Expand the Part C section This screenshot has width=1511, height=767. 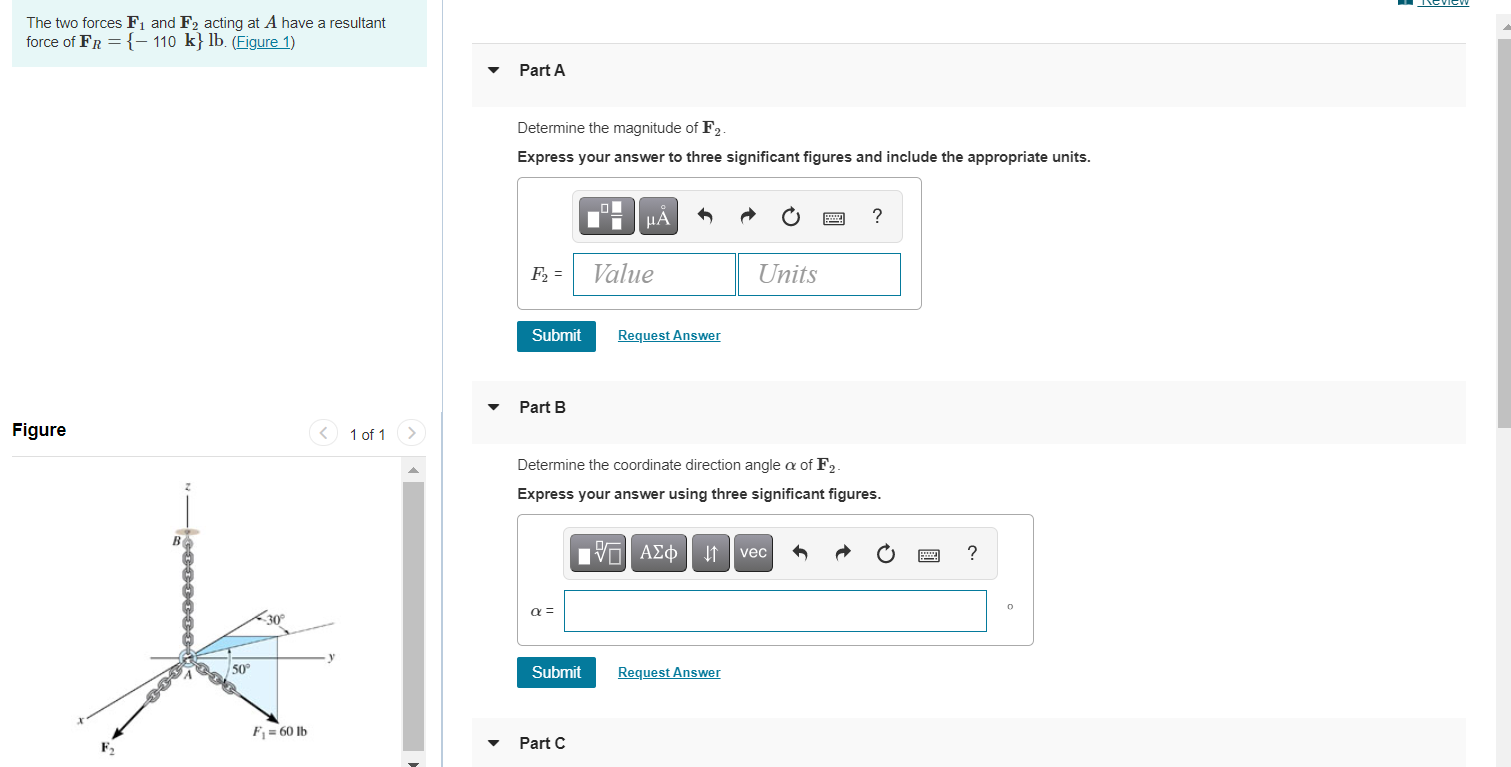point(493,743)
